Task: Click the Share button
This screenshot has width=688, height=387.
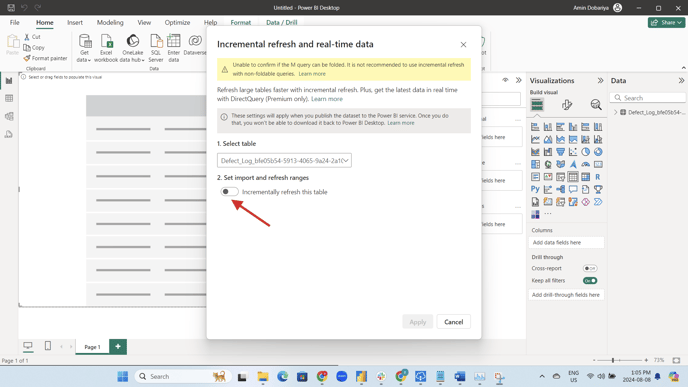Action: (x=666, y=22)
